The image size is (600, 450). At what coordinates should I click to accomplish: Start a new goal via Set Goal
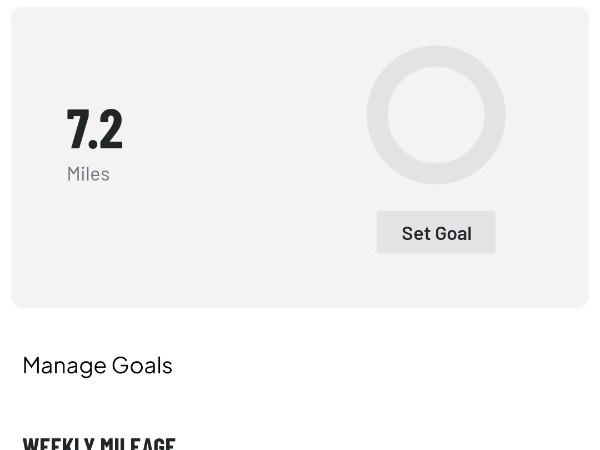coord(436,233)
